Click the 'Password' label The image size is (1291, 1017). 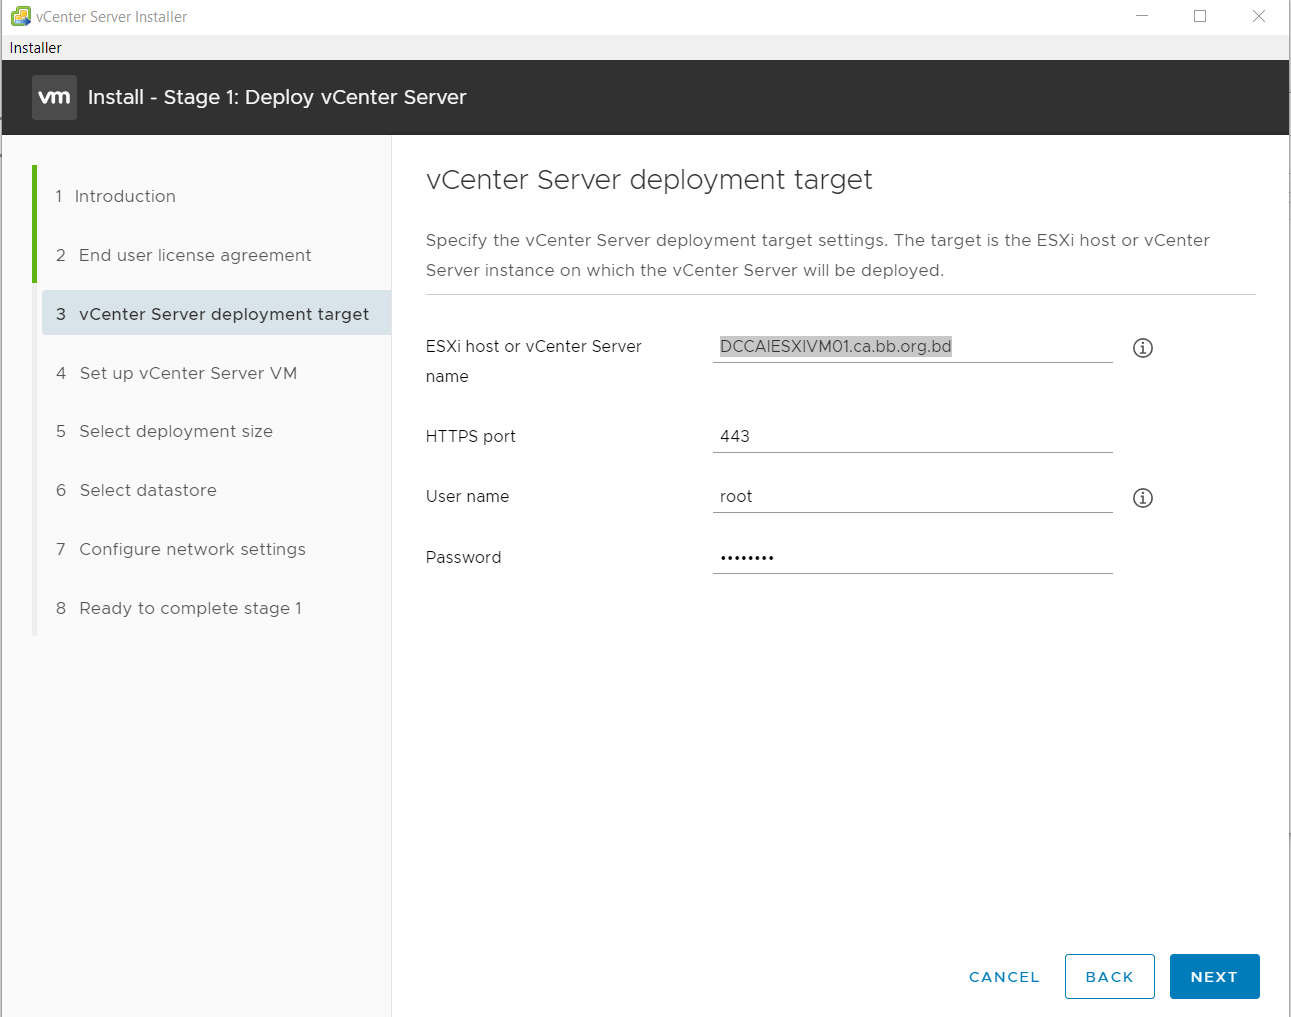pyautogui.click(x=463, y=557)
